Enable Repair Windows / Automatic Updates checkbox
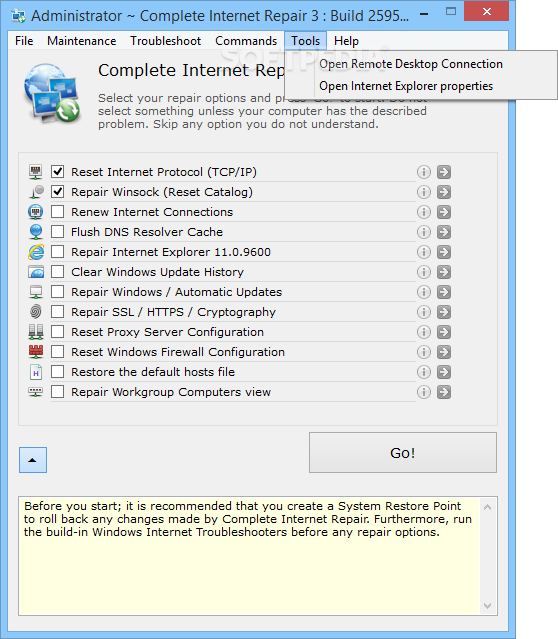Screen dimensions: 558x639 tap(57, 291)
